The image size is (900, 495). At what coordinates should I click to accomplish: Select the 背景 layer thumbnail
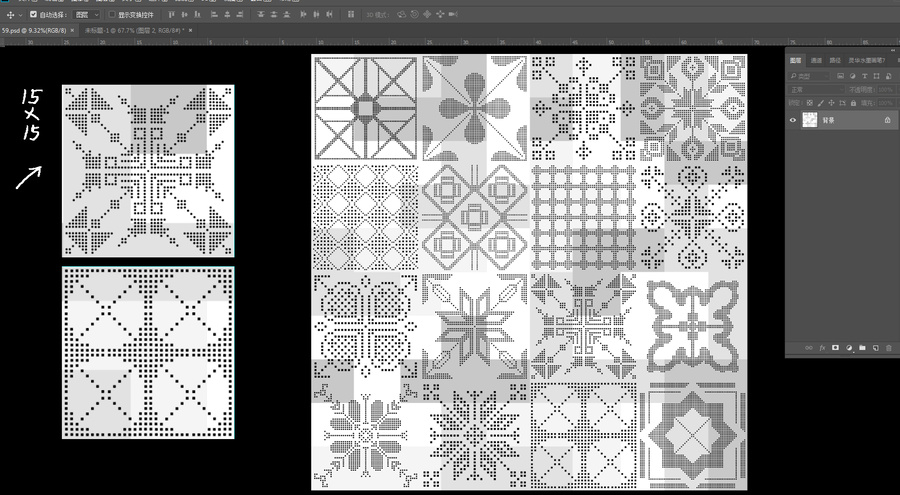click(810, 120)
